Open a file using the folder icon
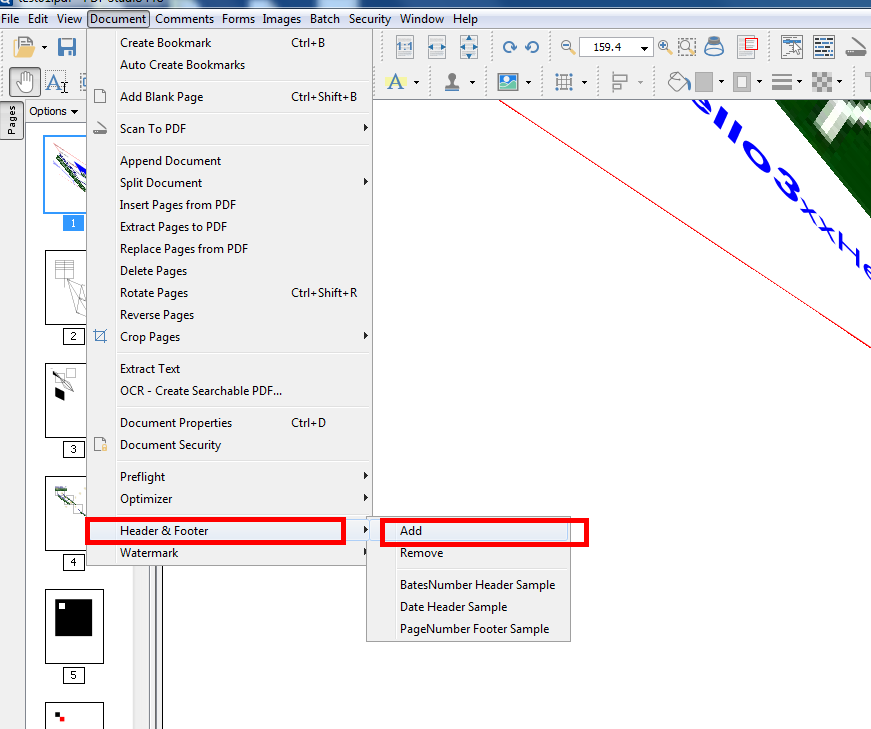 pos(23,46)
